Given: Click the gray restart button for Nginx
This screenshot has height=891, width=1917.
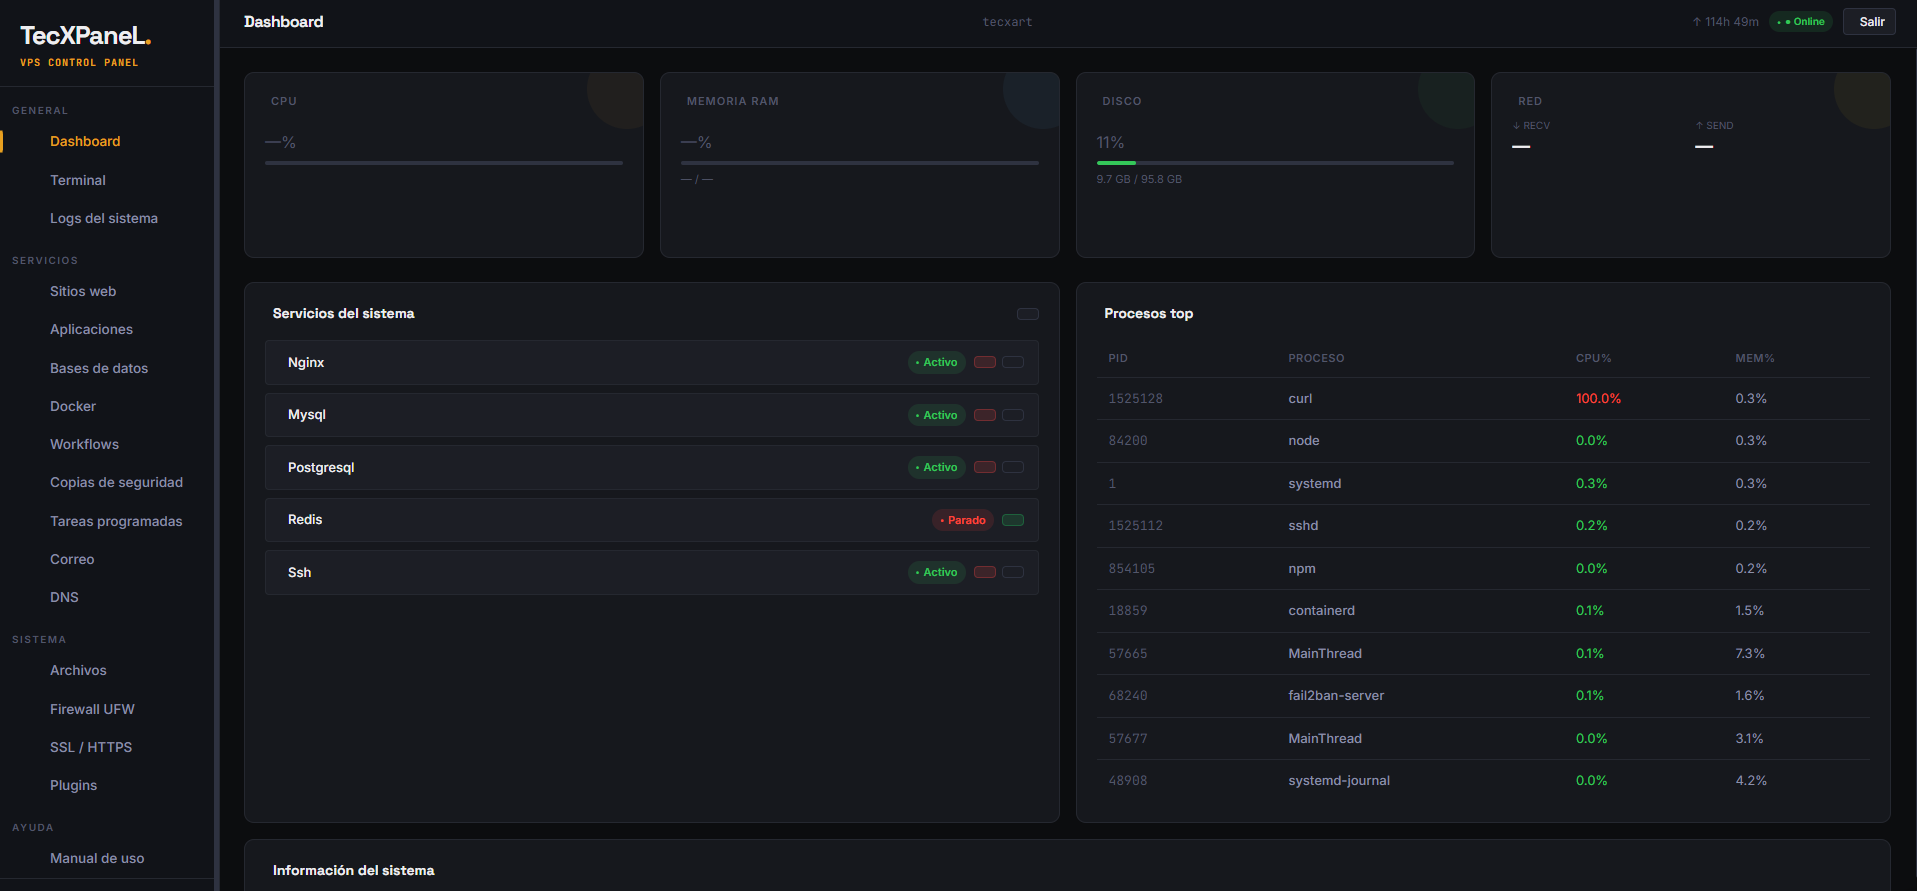Looking at the screenshot, I should coord(1013,362).
